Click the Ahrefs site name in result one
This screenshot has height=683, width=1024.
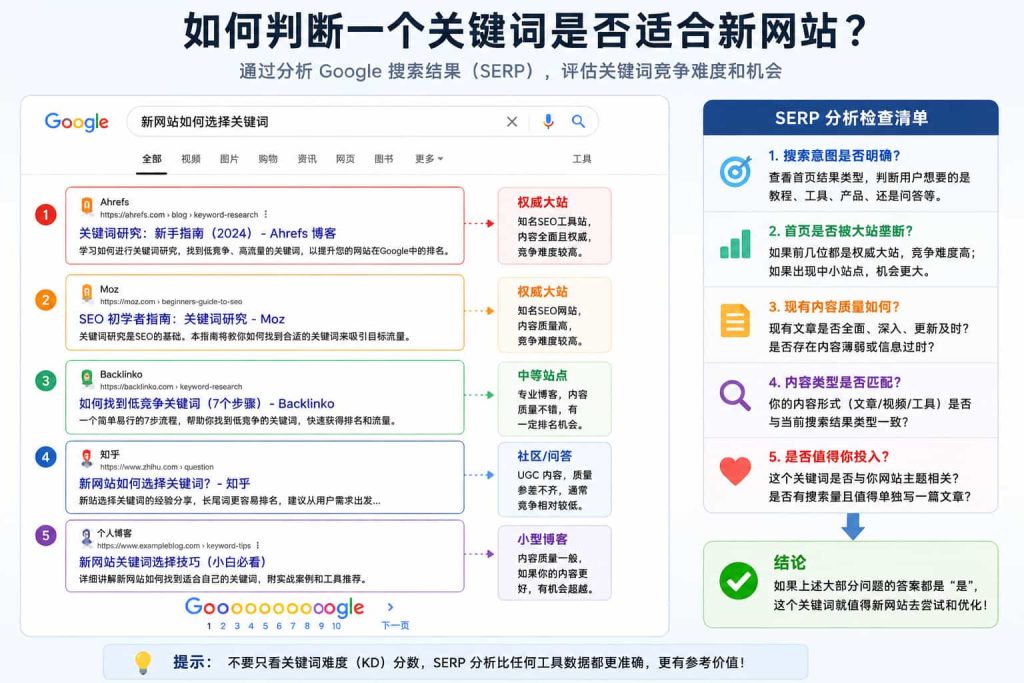tap(114, 202)
